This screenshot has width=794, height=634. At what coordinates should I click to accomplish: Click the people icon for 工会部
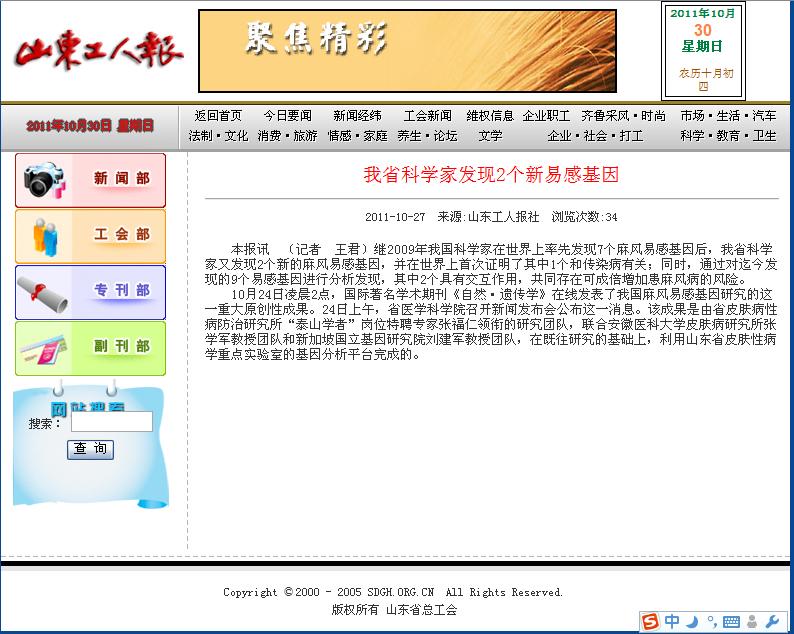point(43,236)
